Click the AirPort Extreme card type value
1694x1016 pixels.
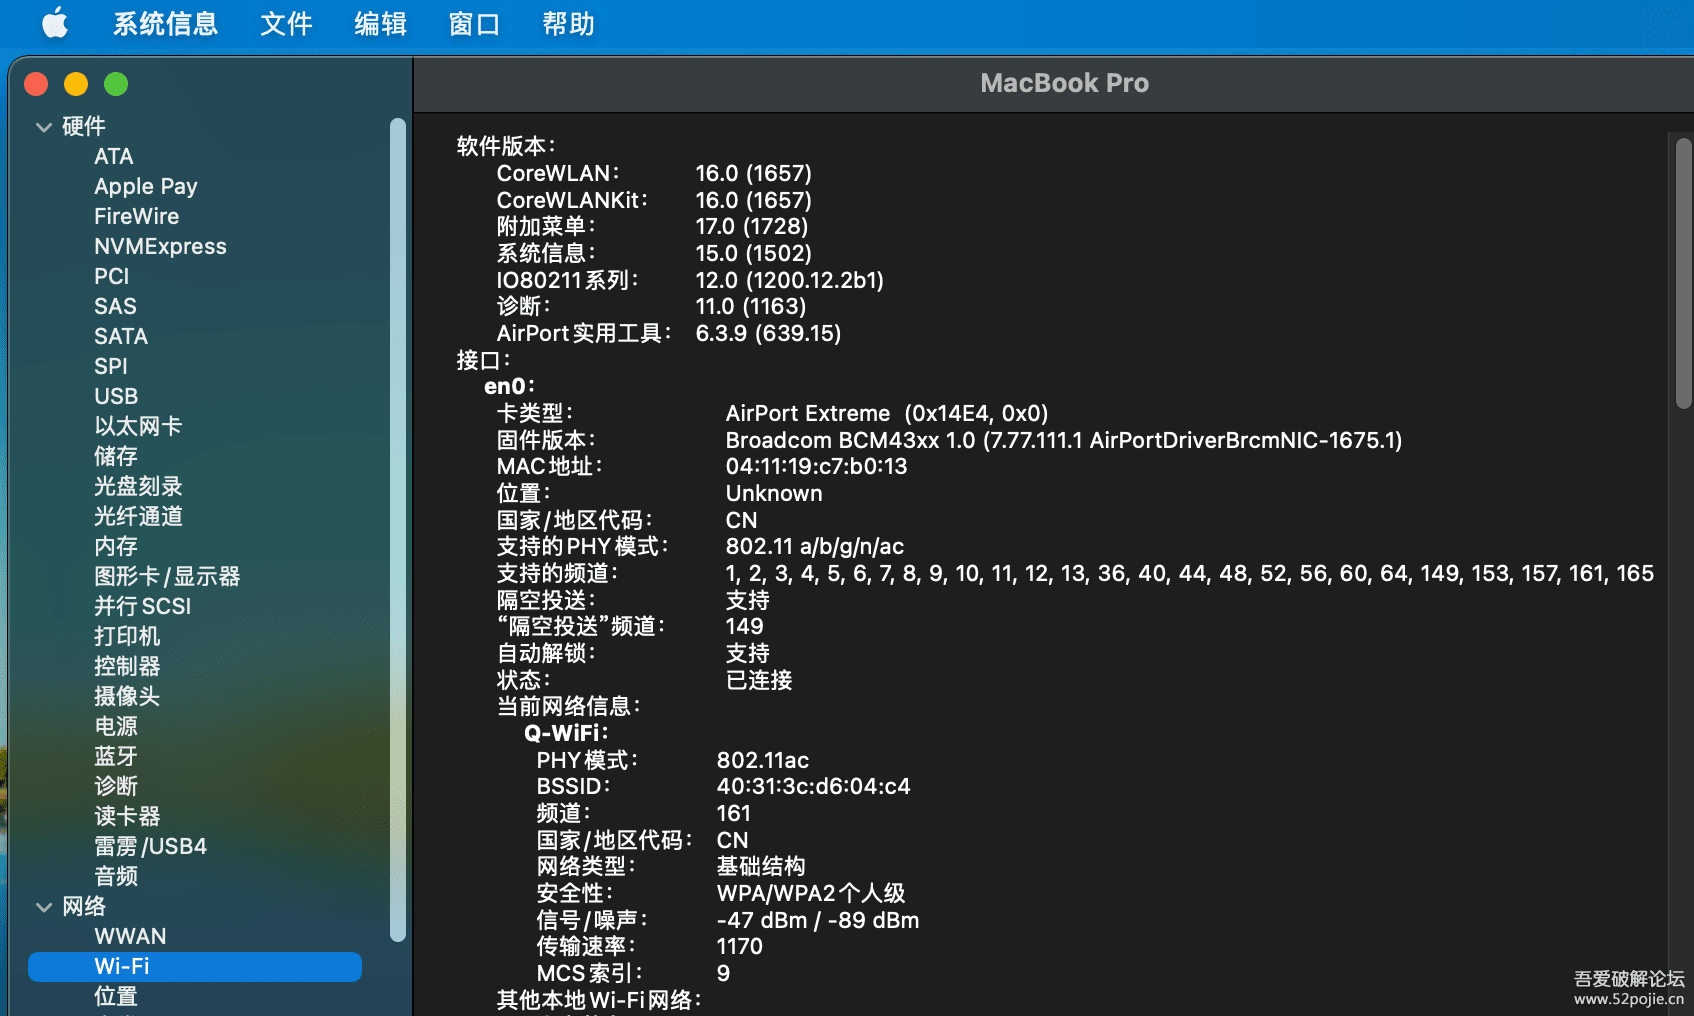[886, 414]
